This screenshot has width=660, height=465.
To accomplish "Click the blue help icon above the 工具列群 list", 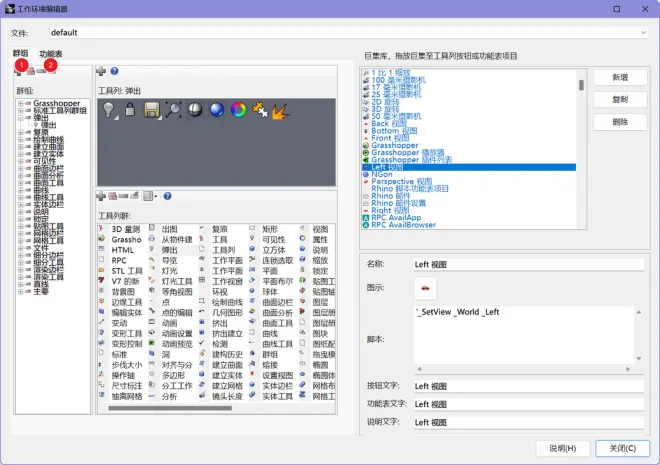I will tap(168, 196).
